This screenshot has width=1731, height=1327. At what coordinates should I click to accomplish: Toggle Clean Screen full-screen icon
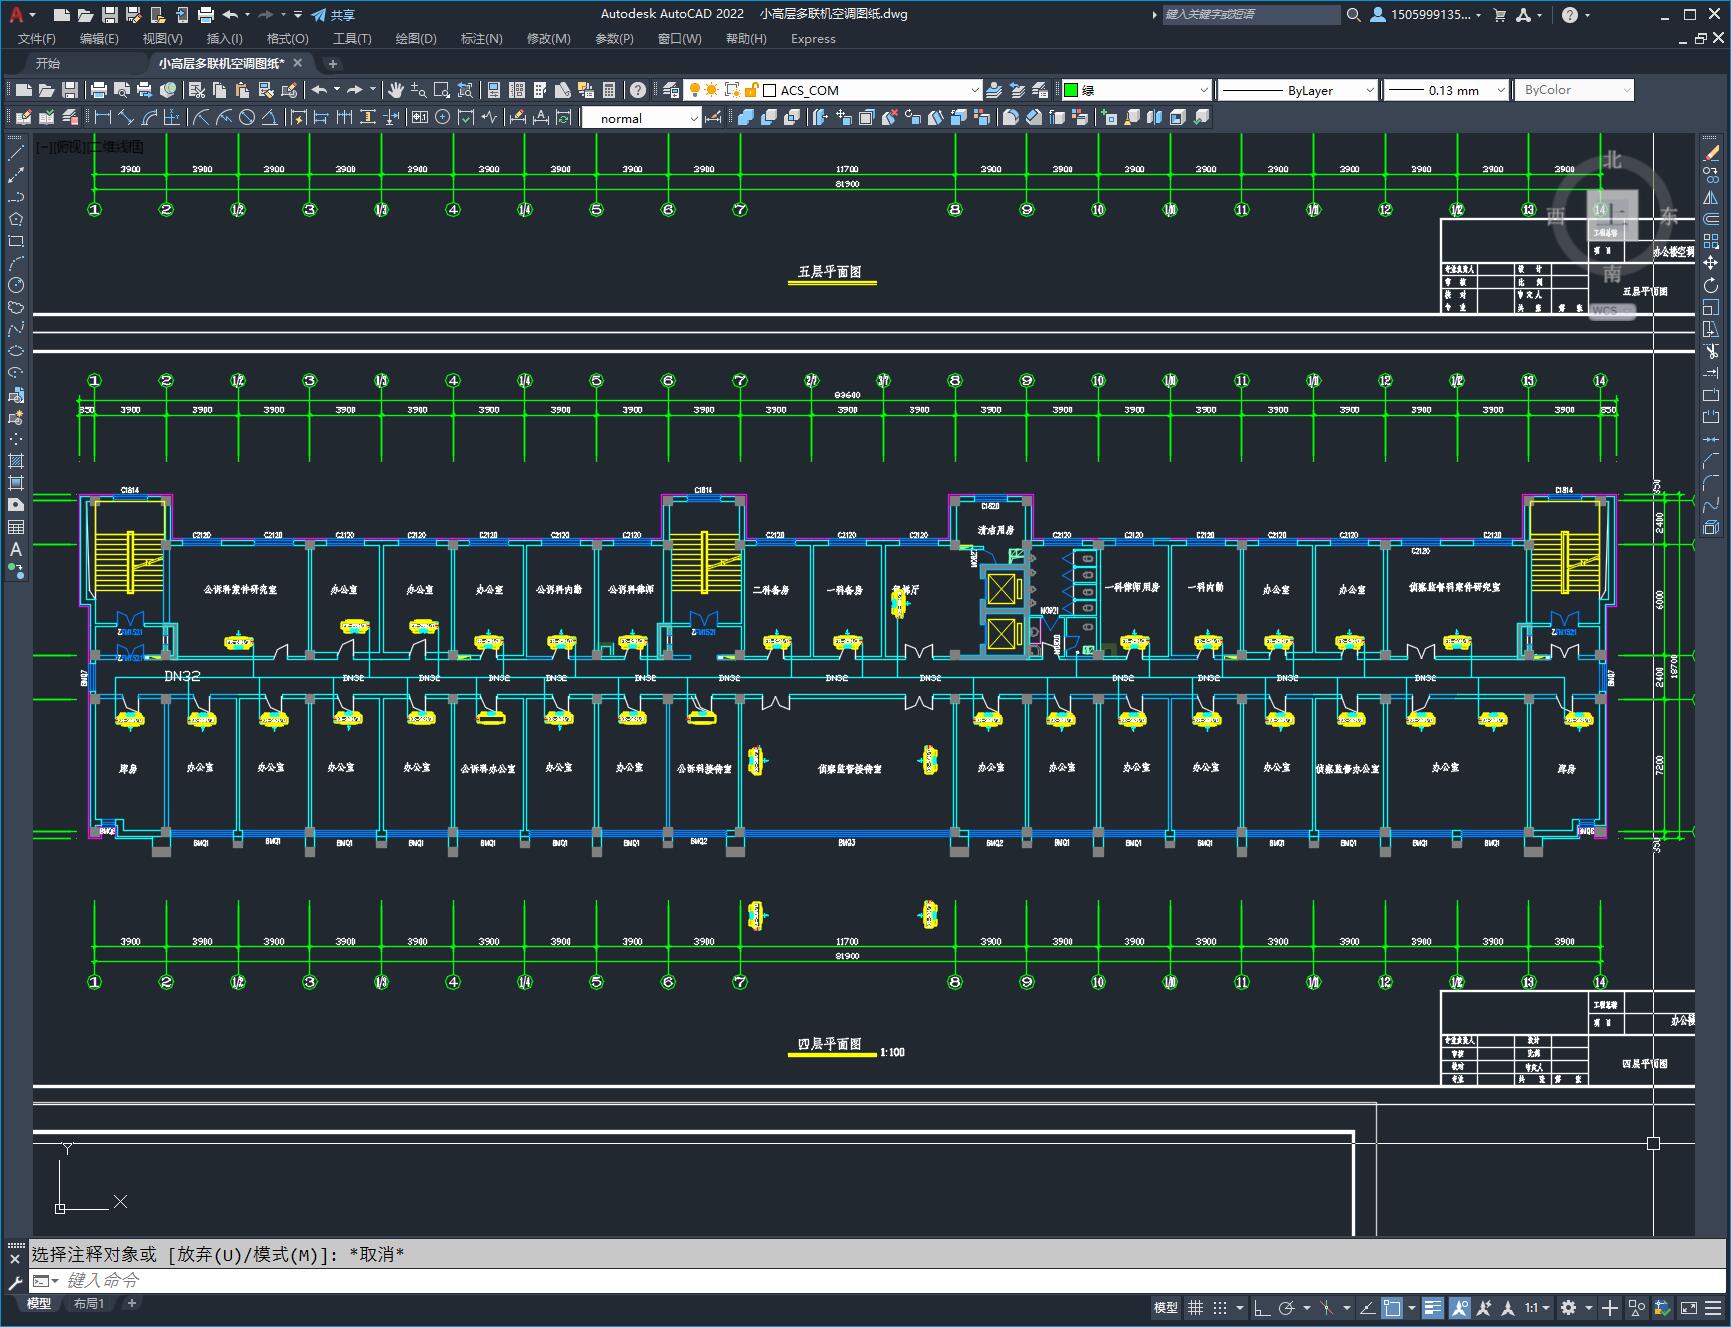1688,1307
